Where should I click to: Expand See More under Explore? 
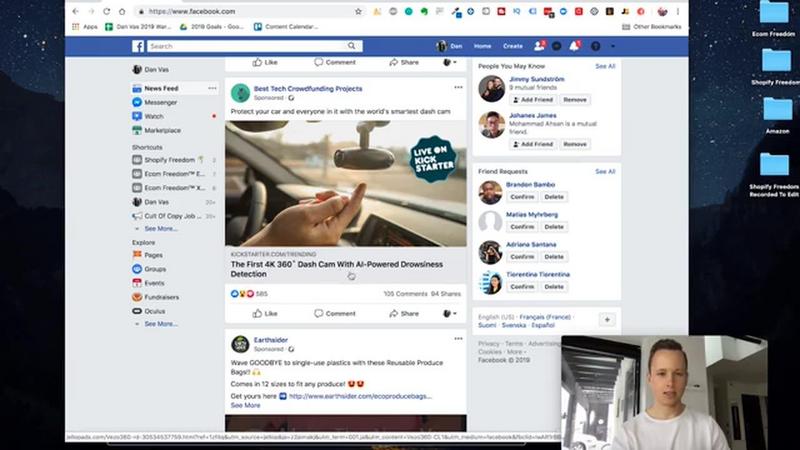click(161, 324)
